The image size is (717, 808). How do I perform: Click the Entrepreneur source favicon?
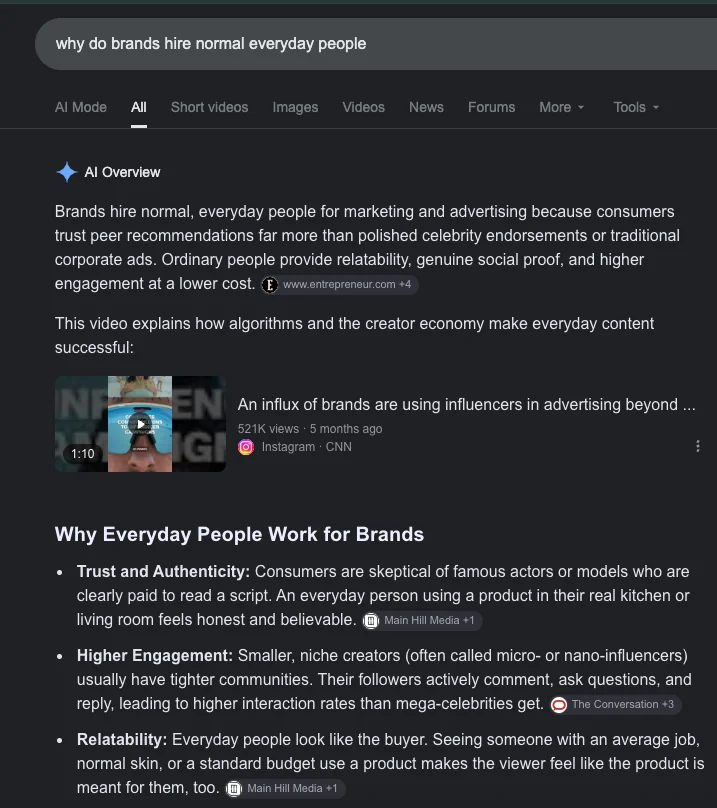click(270, 284)
